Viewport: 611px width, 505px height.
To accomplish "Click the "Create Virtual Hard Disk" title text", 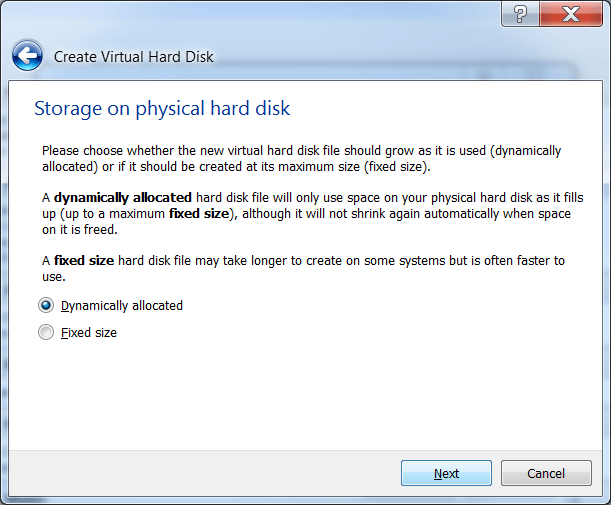I will pos(134,57).
